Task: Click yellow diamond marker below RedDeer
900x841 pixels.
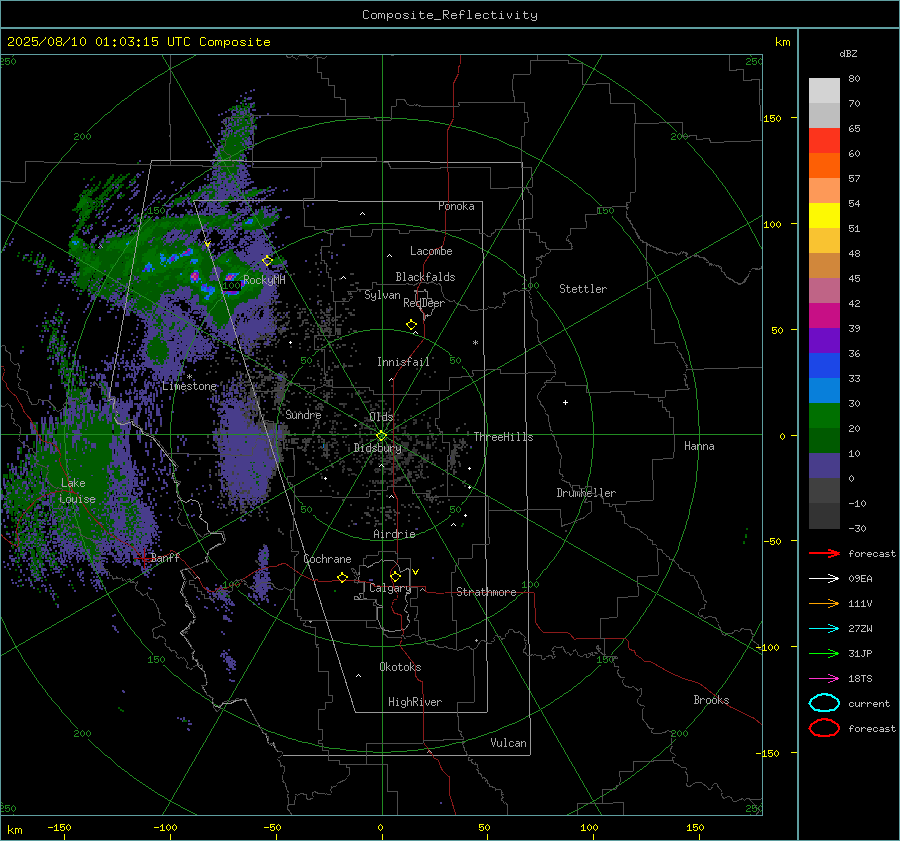Action: (x=411, y=325)
